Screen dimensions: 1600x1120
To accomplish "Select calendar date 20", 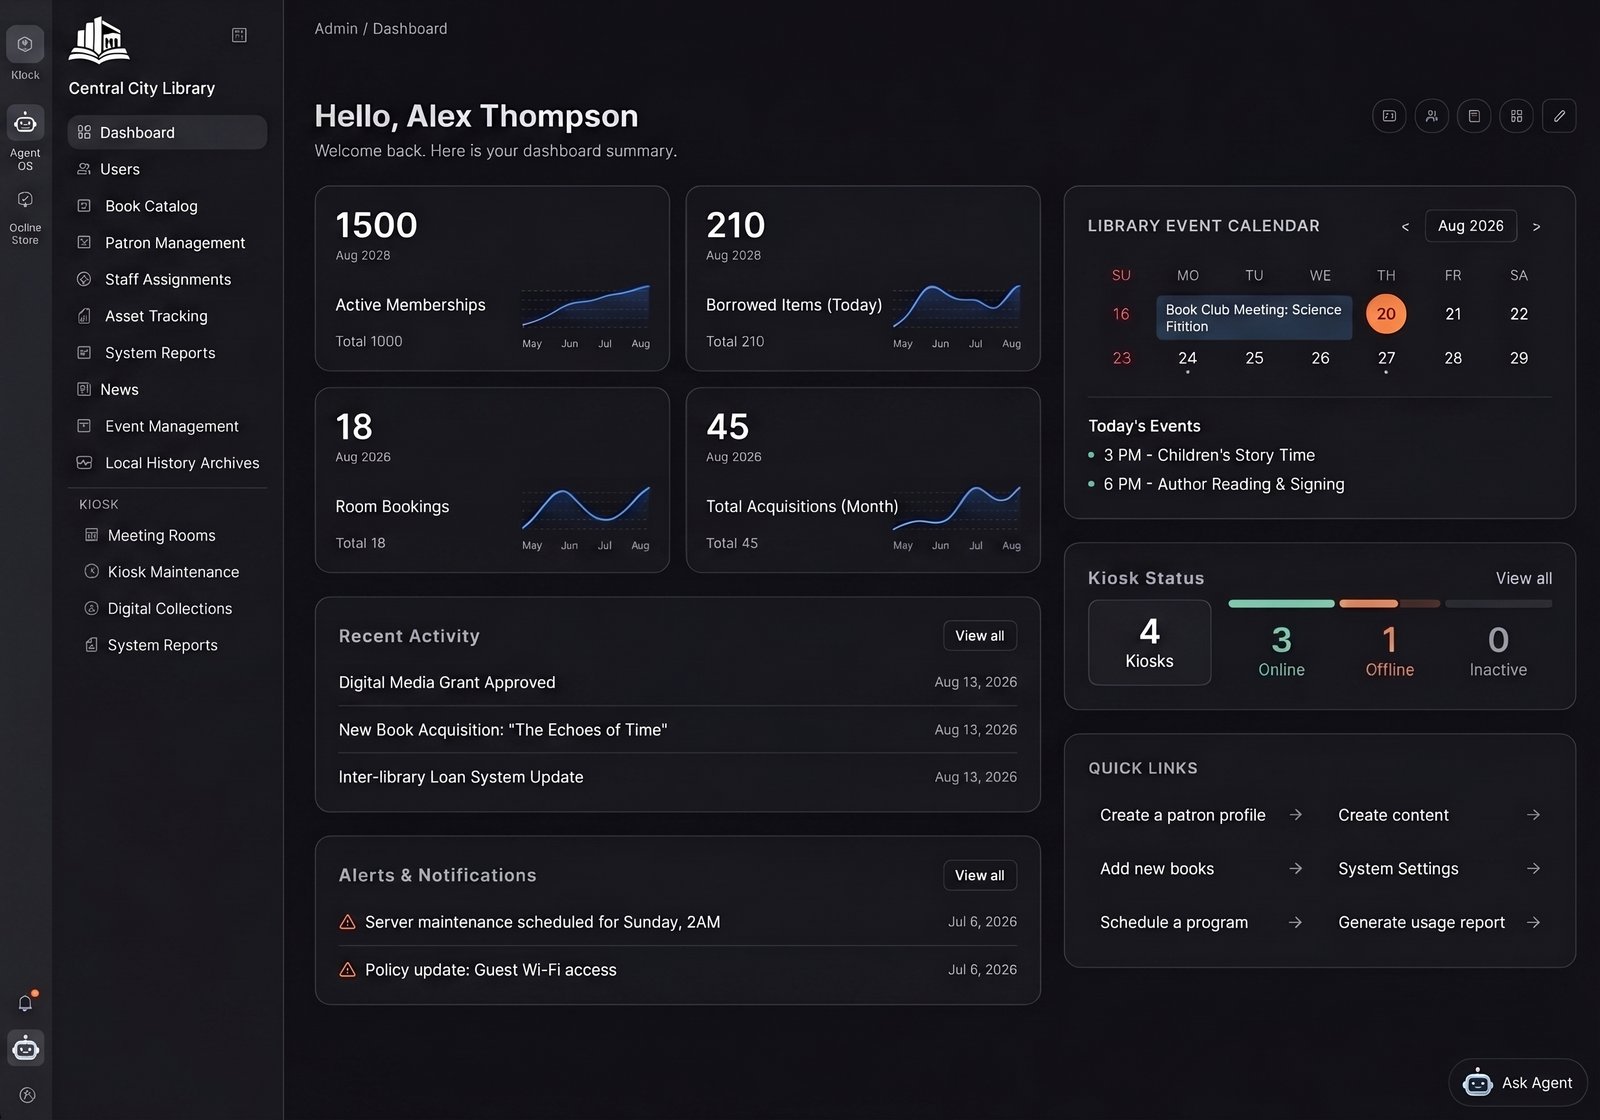I will coord(1386,314).
